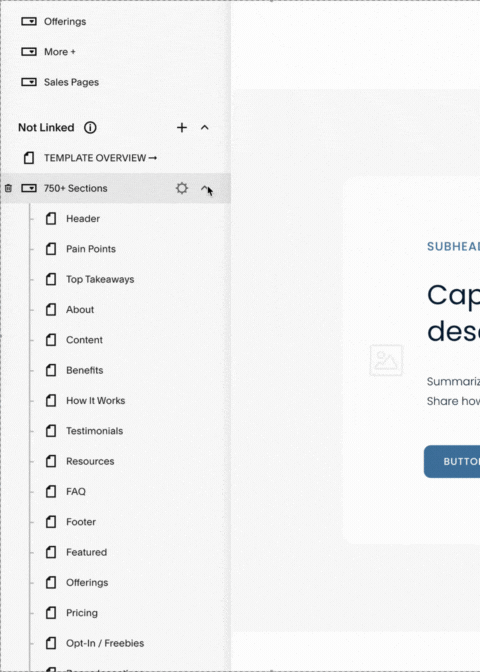Open the Benefits page
The image size is (480, 672).
click(84, 370)
